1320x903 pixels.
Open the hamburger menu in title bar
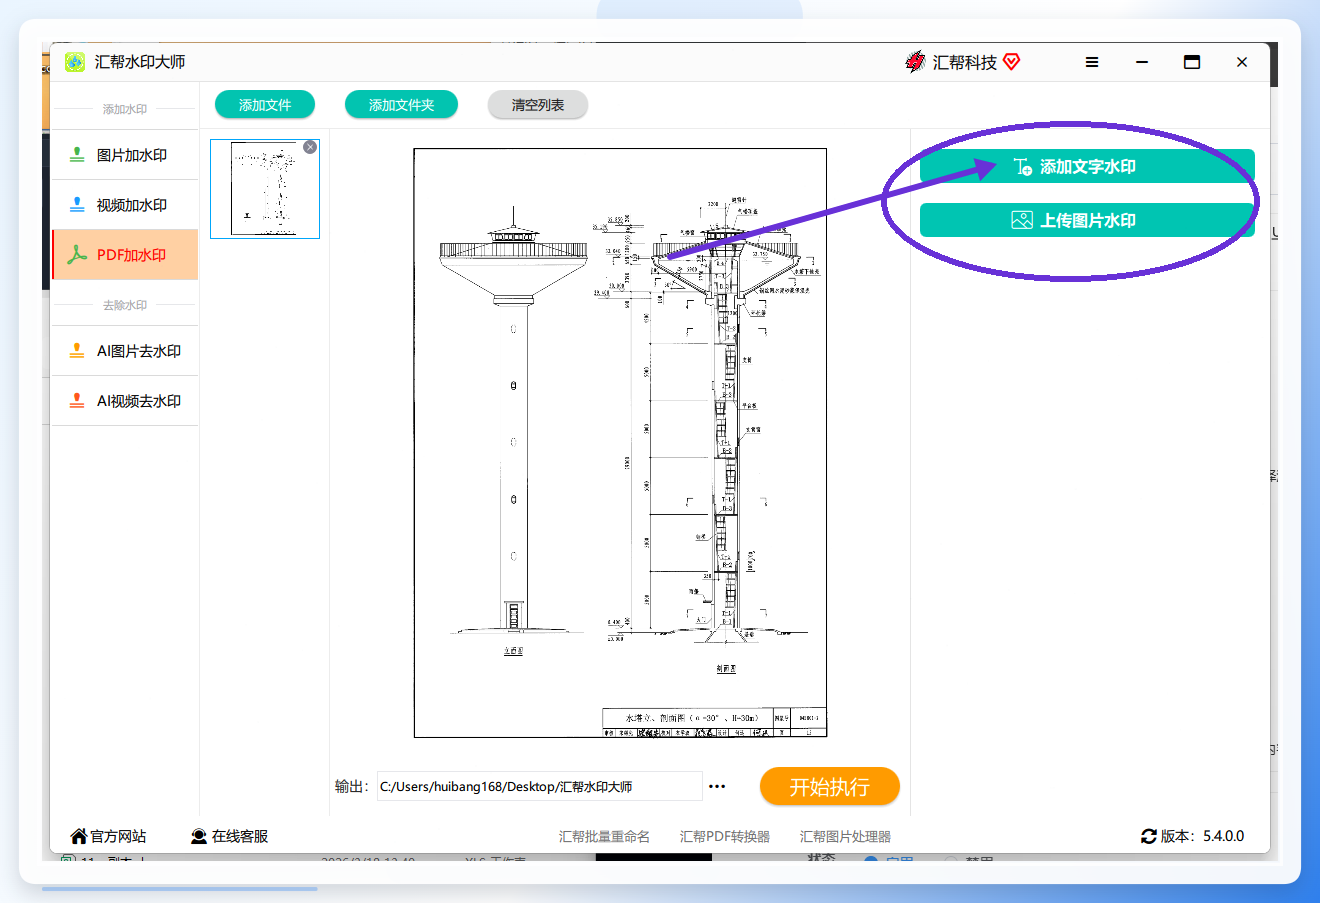(x=1092, y=62)
